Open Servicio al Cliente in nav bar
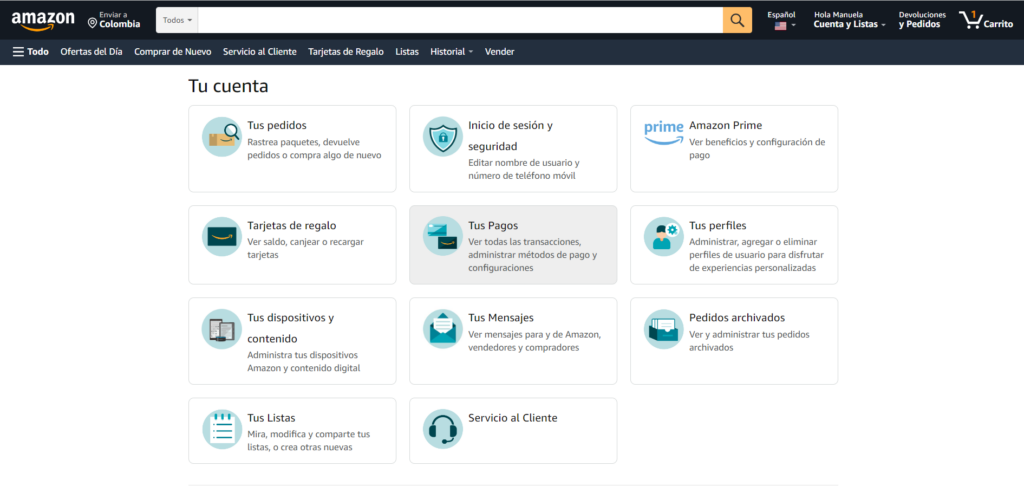1024x486 pixels. [259, 52]
